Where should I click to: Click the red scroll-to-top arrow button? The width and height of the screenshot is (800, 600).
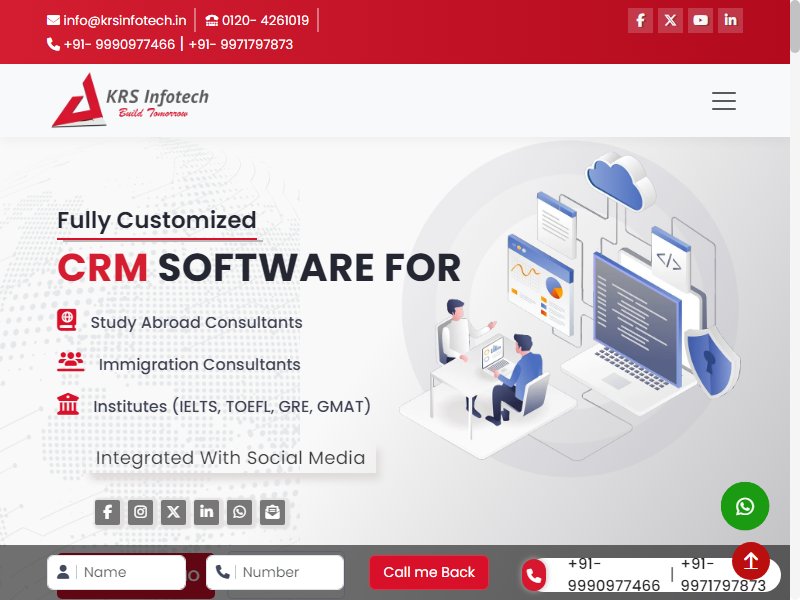click(751, 561)
